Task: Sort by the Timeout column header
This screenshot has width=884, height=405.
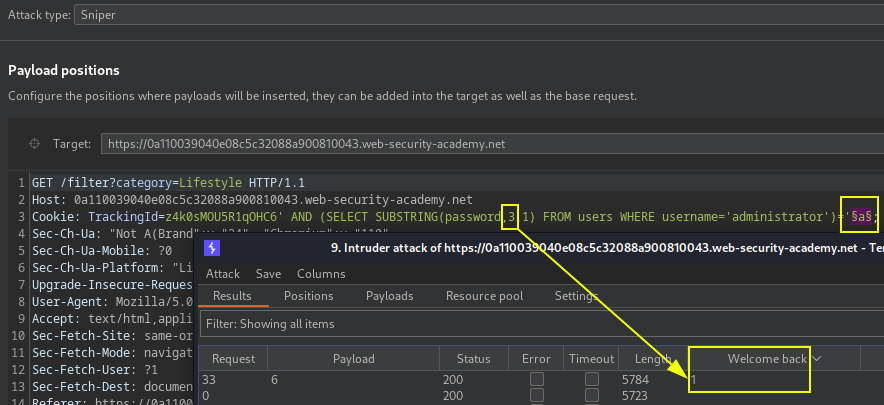Action: (x=591, y=359)
